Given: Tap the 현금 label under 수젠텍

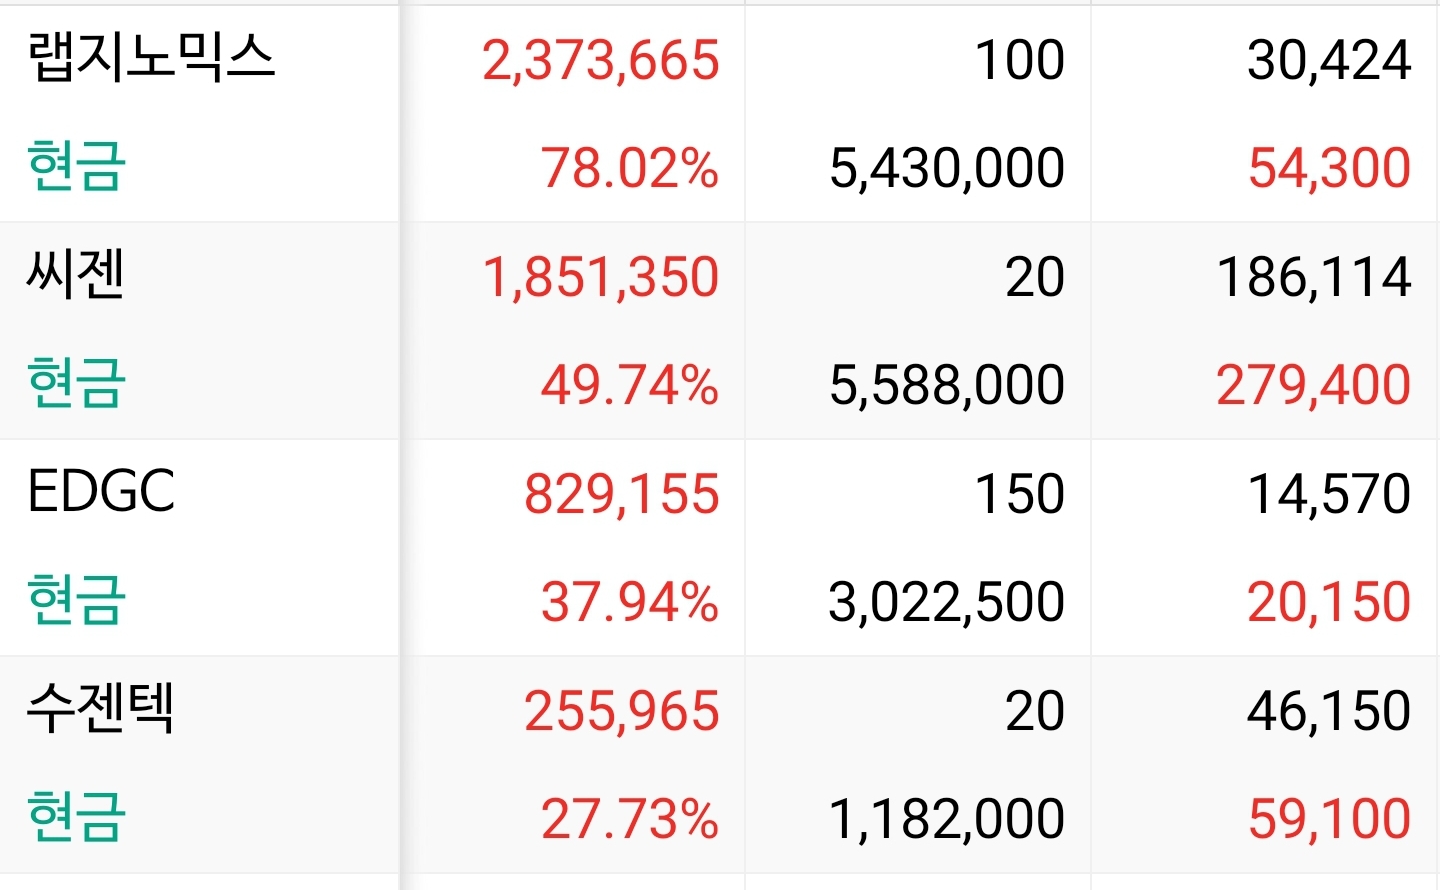Looking at the screenshot, I should [76, 817].
